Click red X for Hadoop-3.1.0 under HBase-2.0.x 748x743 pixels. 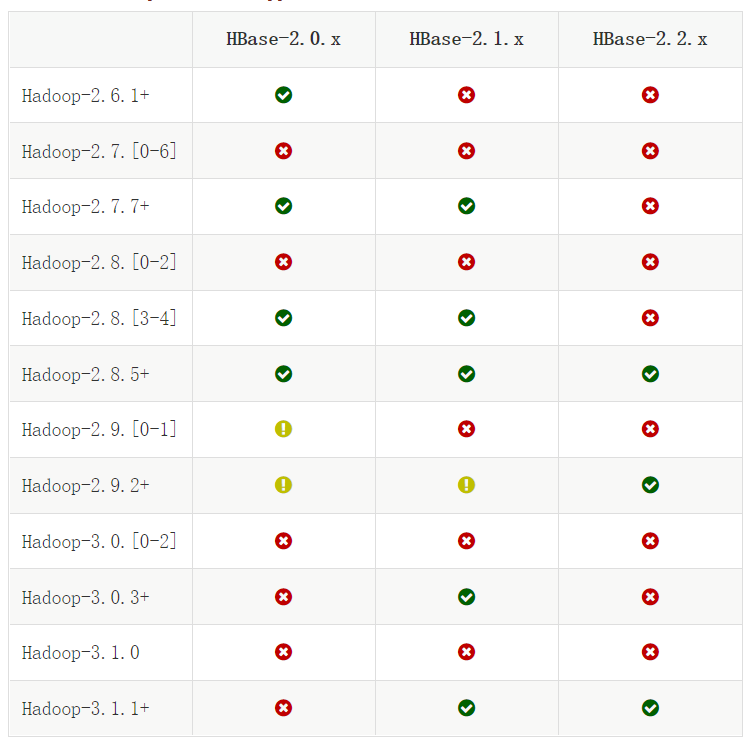coord(283,652)
